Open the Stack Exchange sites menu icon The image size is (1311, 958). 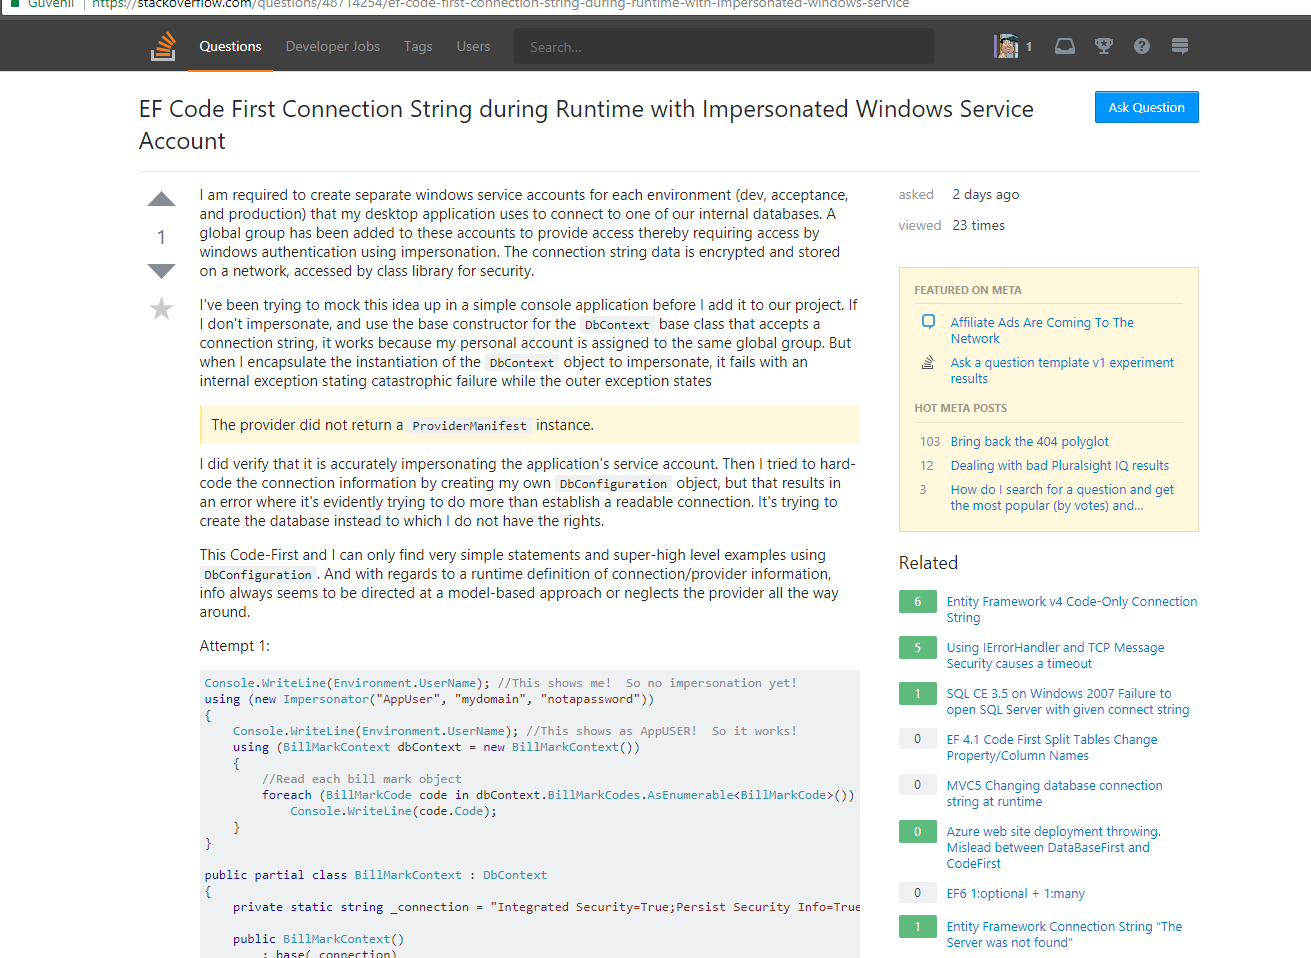pos(1180,46)
